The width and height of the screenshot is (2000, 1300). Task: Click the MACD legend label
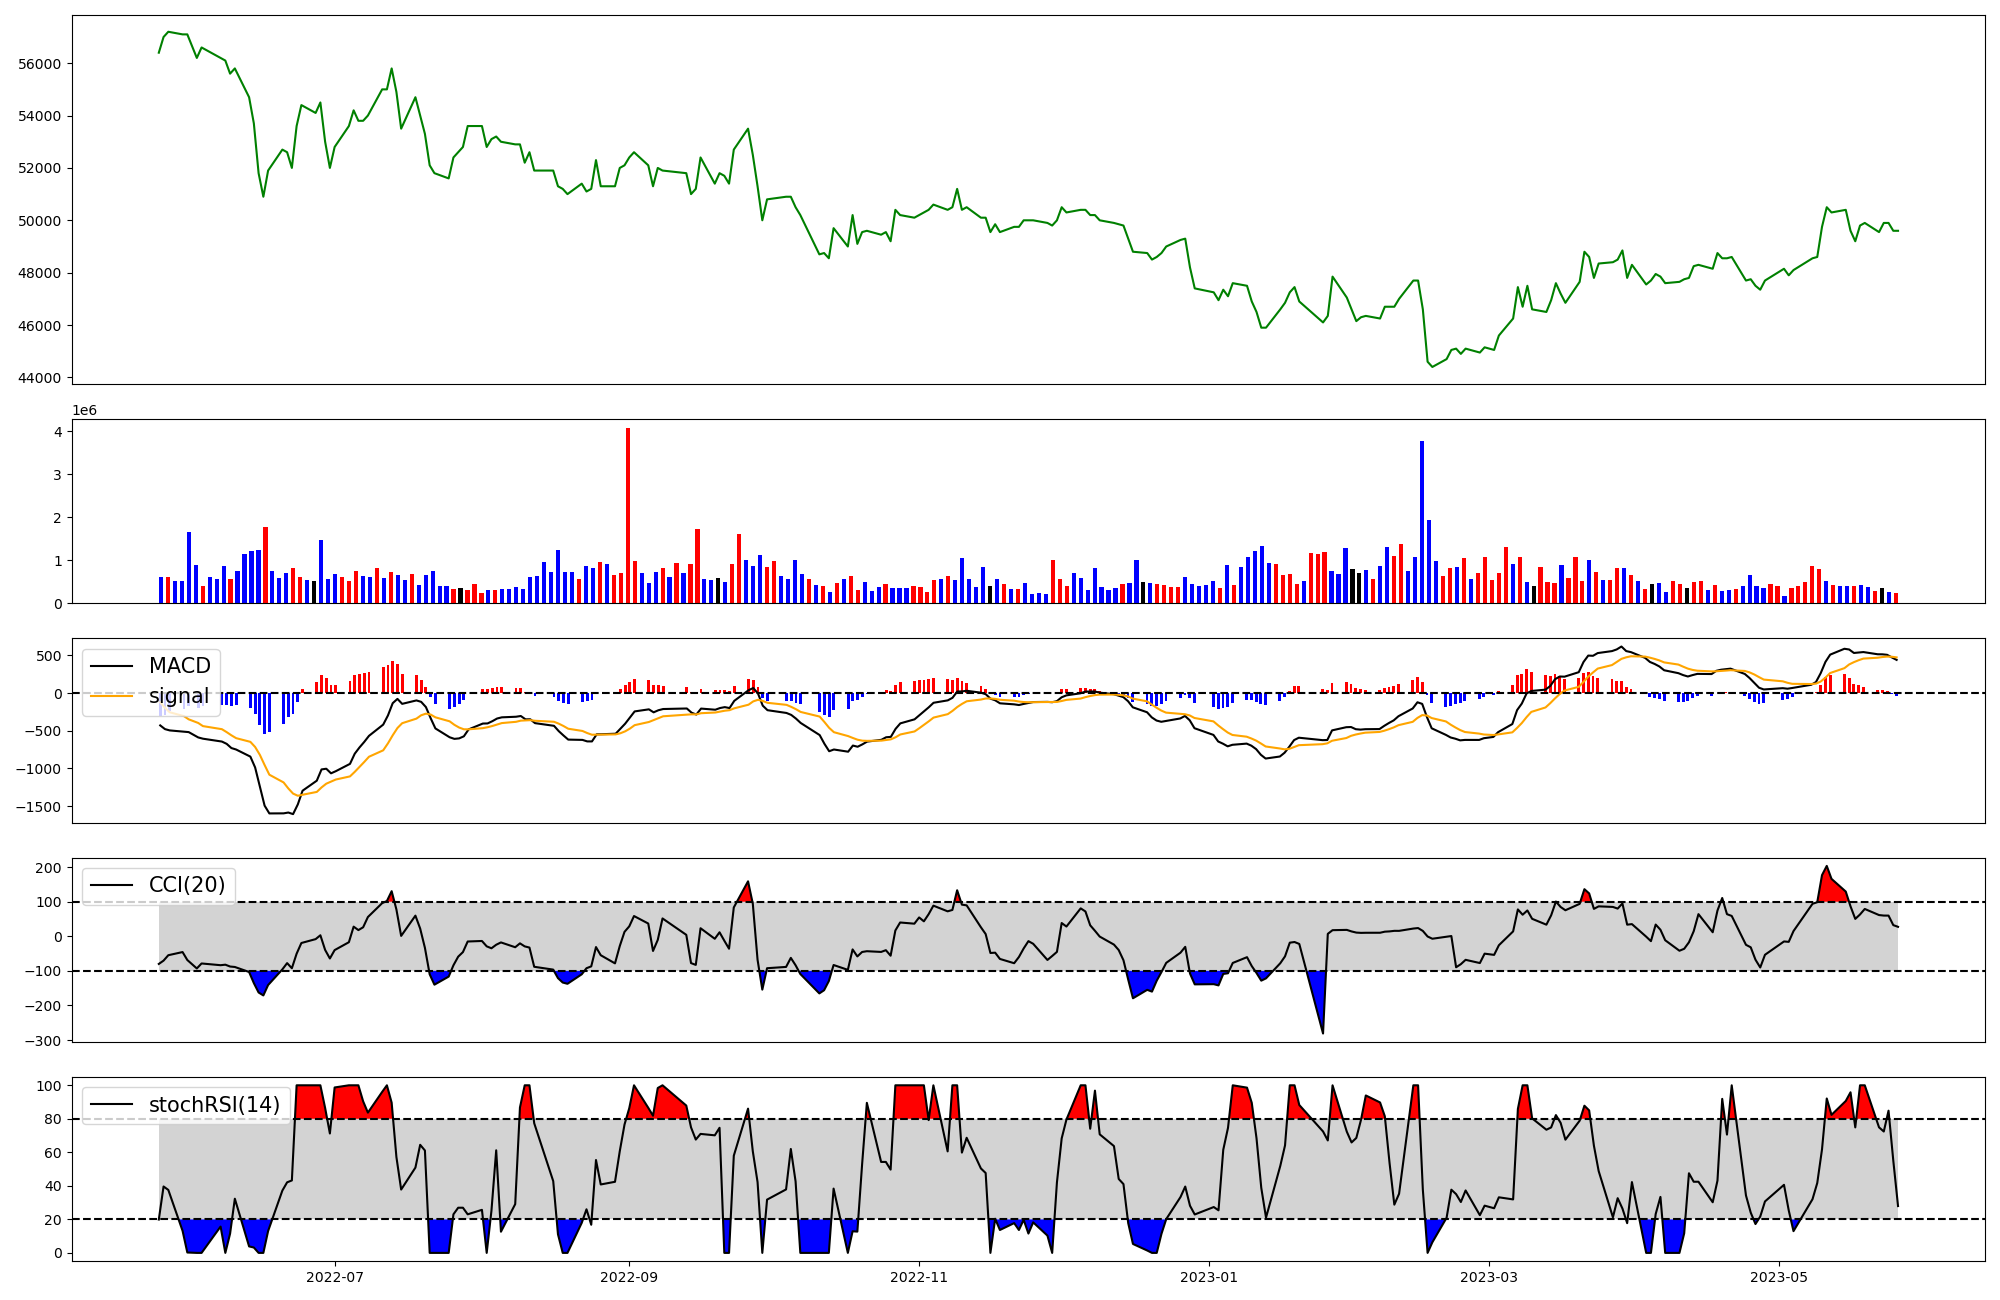(179, 666)
